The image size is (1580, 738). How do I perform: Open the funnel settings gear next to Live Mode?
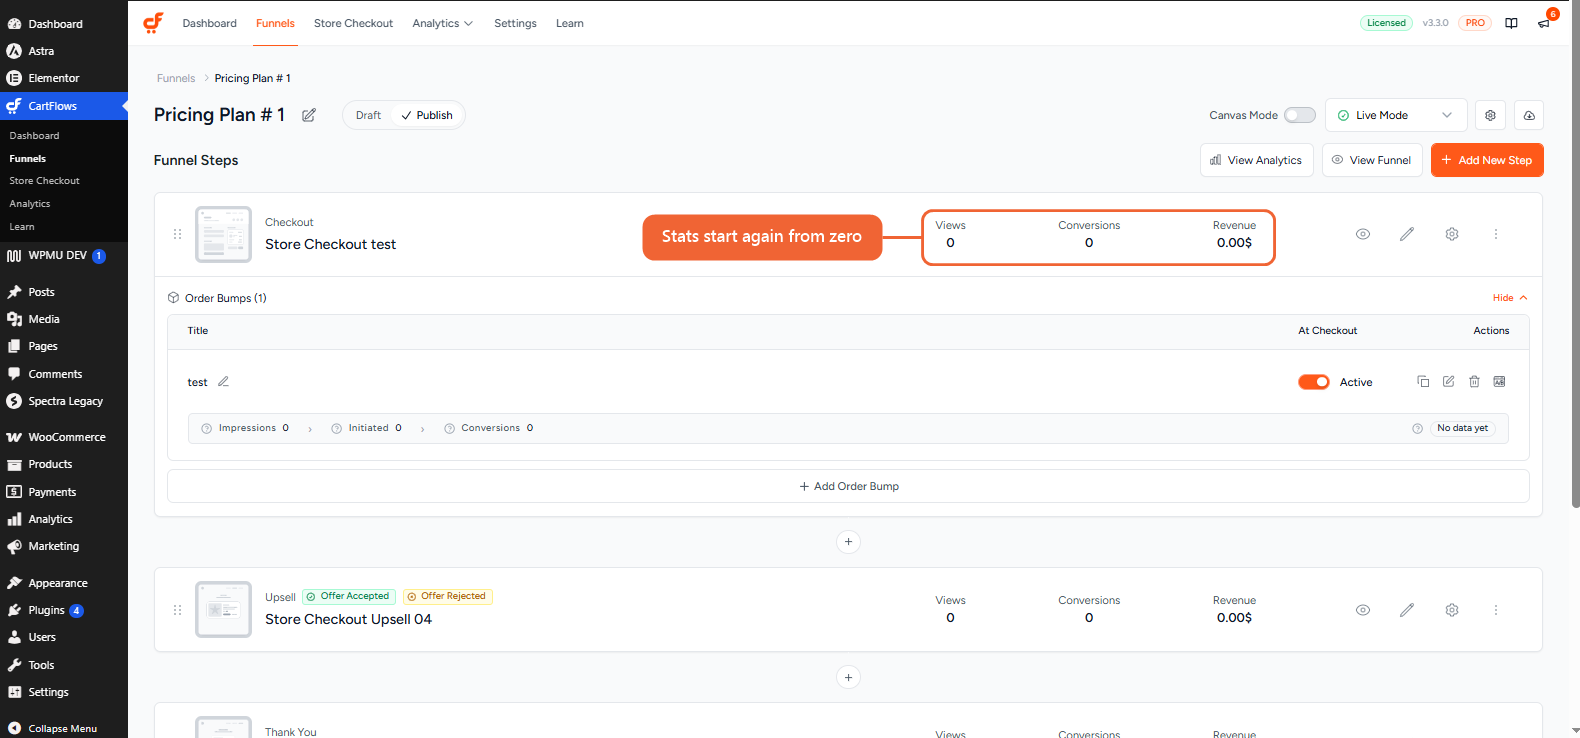click(1490, 115)
